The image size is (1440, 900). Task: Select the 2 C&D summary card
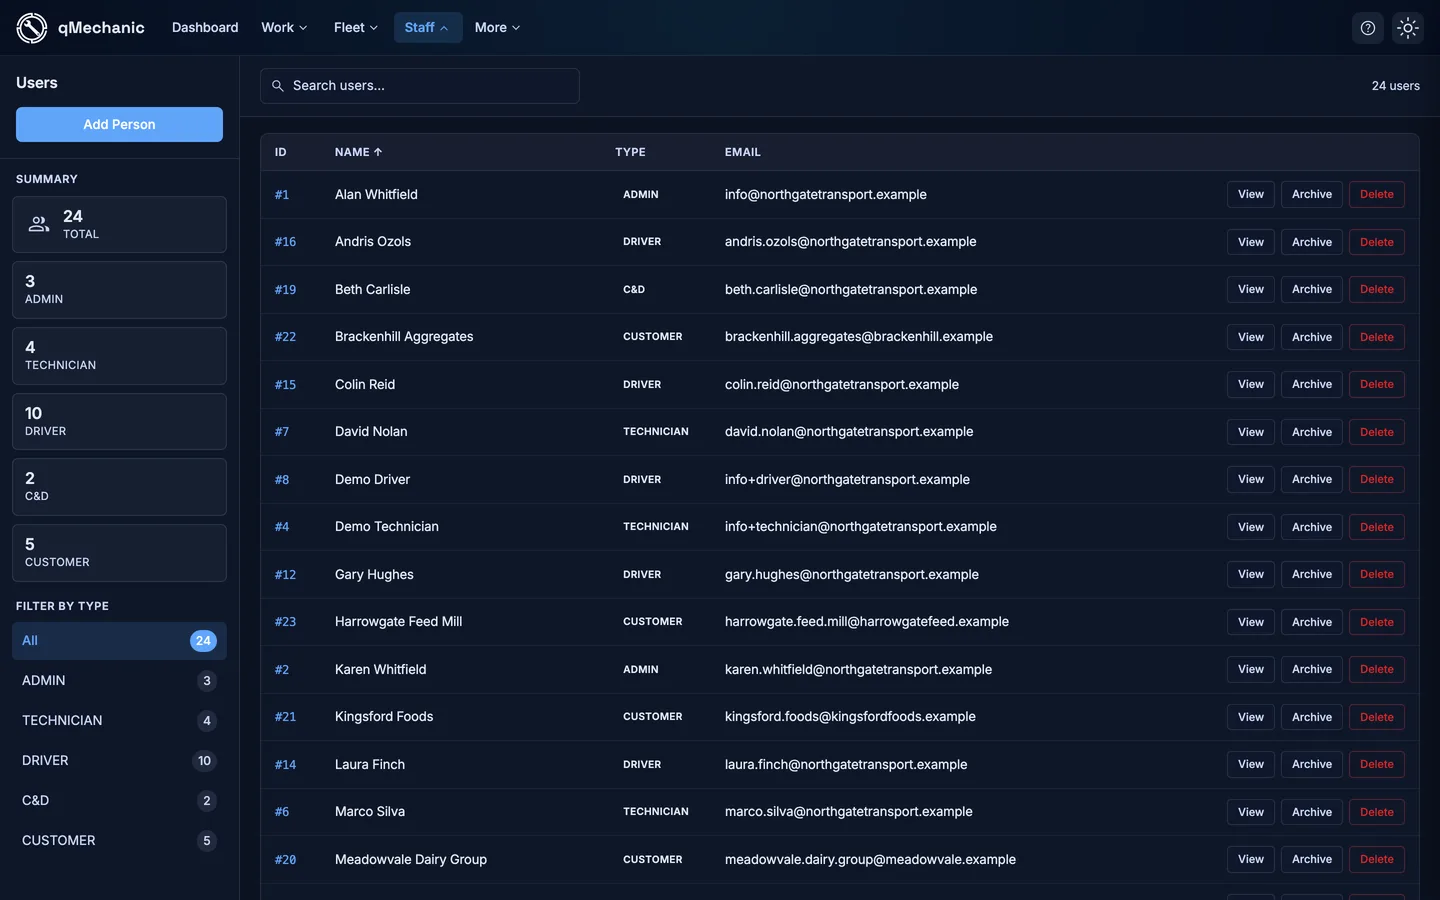[x=119, y=487]
